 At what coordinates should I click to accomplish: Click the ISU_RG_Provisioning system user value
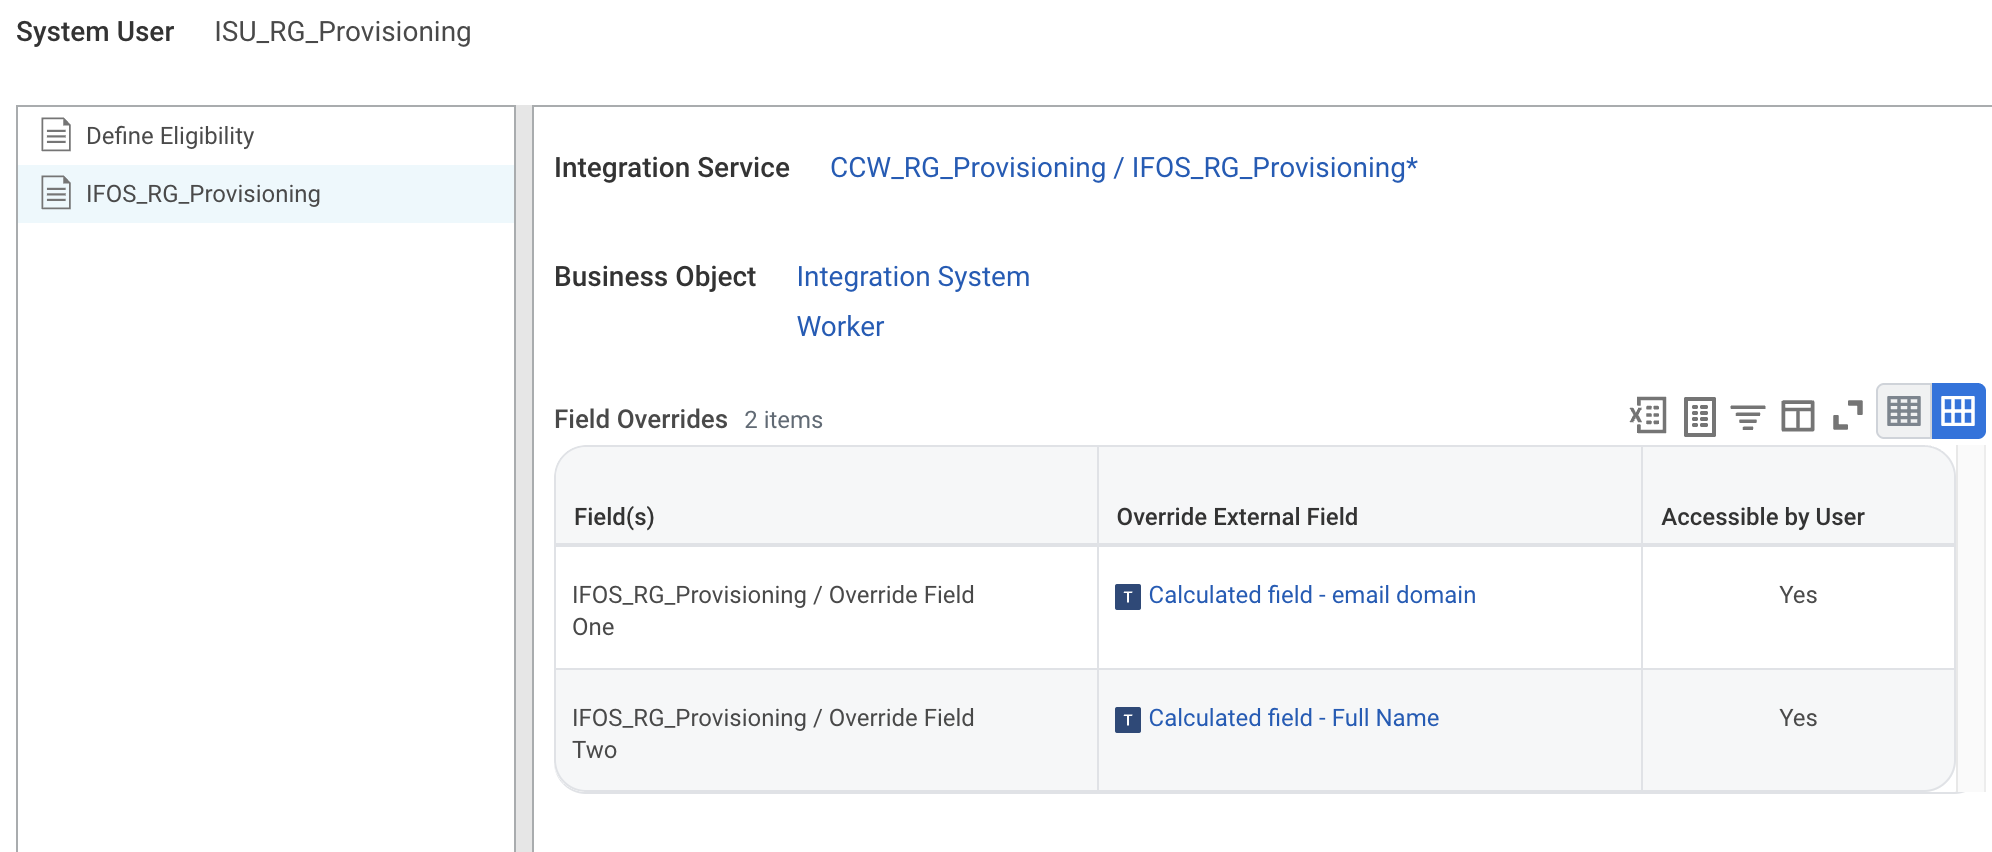click(342, 32)
